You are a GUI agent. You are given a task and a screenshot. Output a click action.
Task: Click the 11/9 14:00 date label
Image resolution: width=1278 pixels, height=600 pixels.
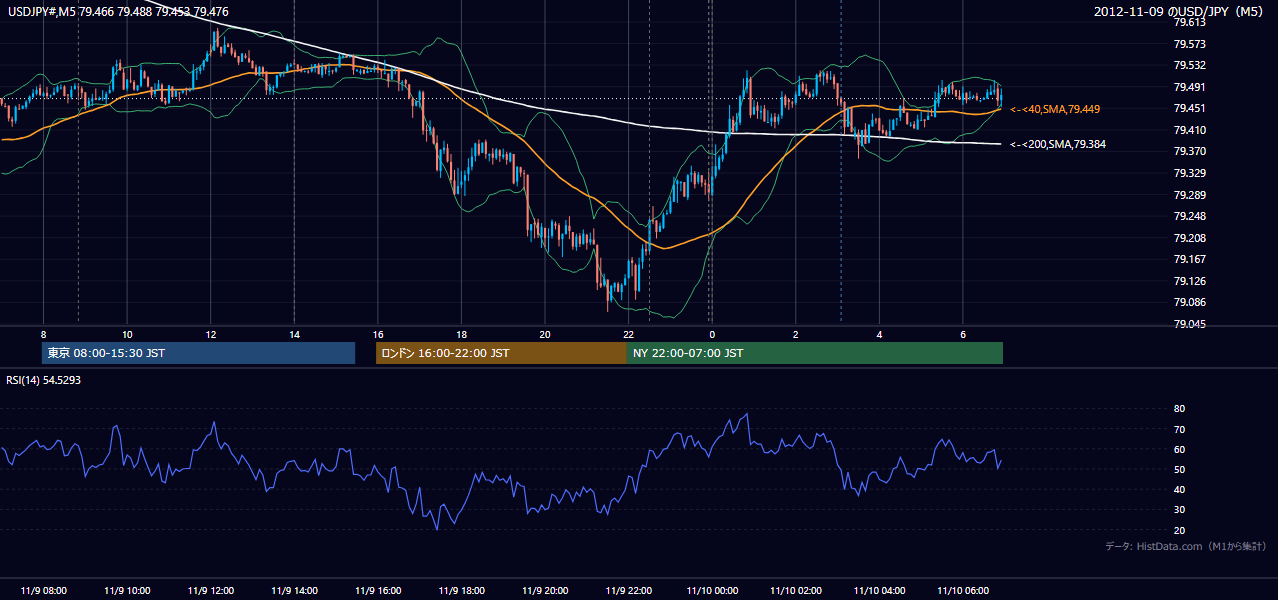tap(294, 591)
